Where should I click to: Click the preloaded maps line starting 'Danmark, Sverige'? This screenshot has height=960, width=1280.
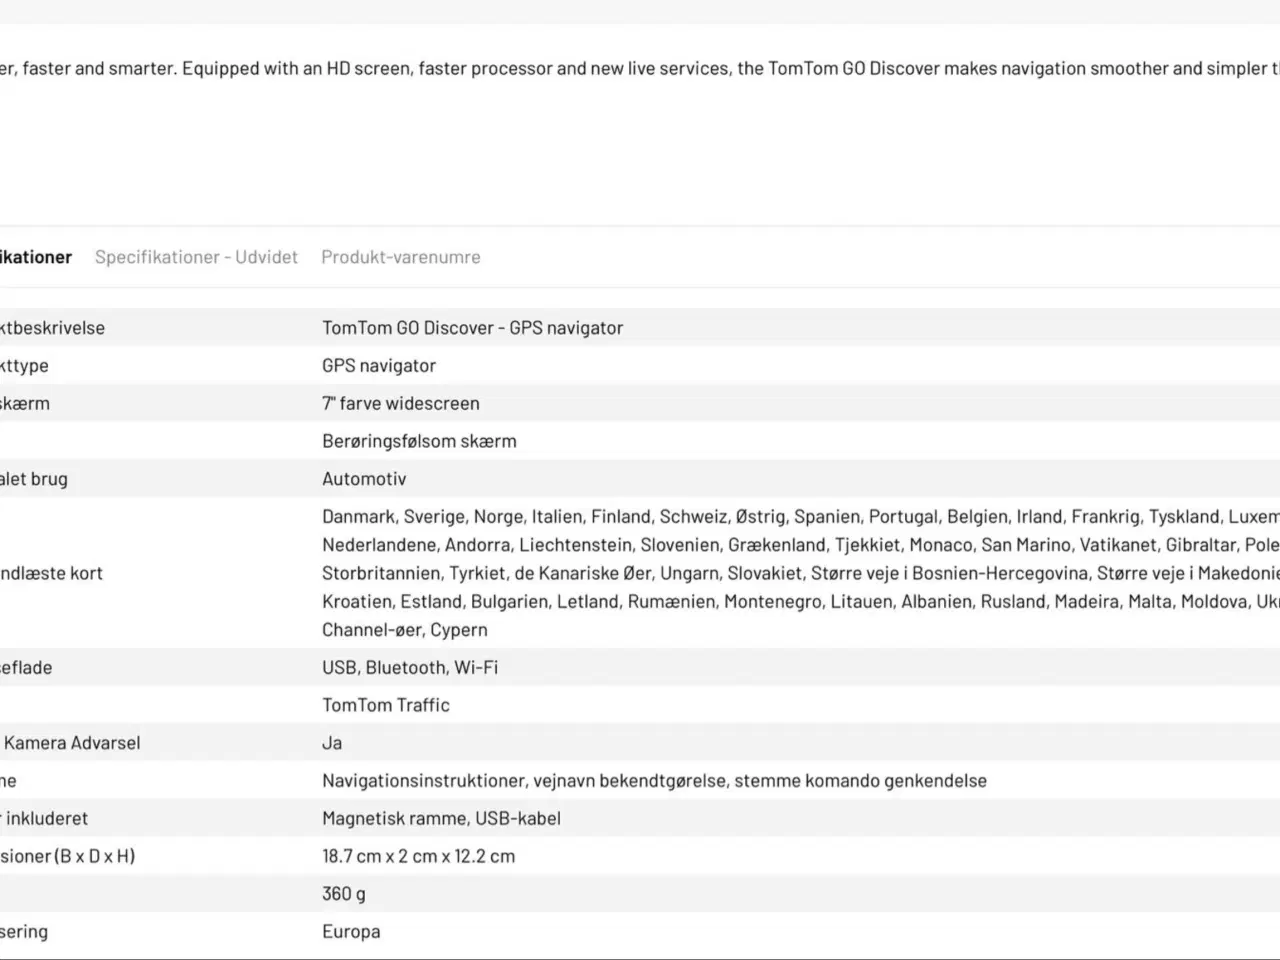tap(800, 517)
